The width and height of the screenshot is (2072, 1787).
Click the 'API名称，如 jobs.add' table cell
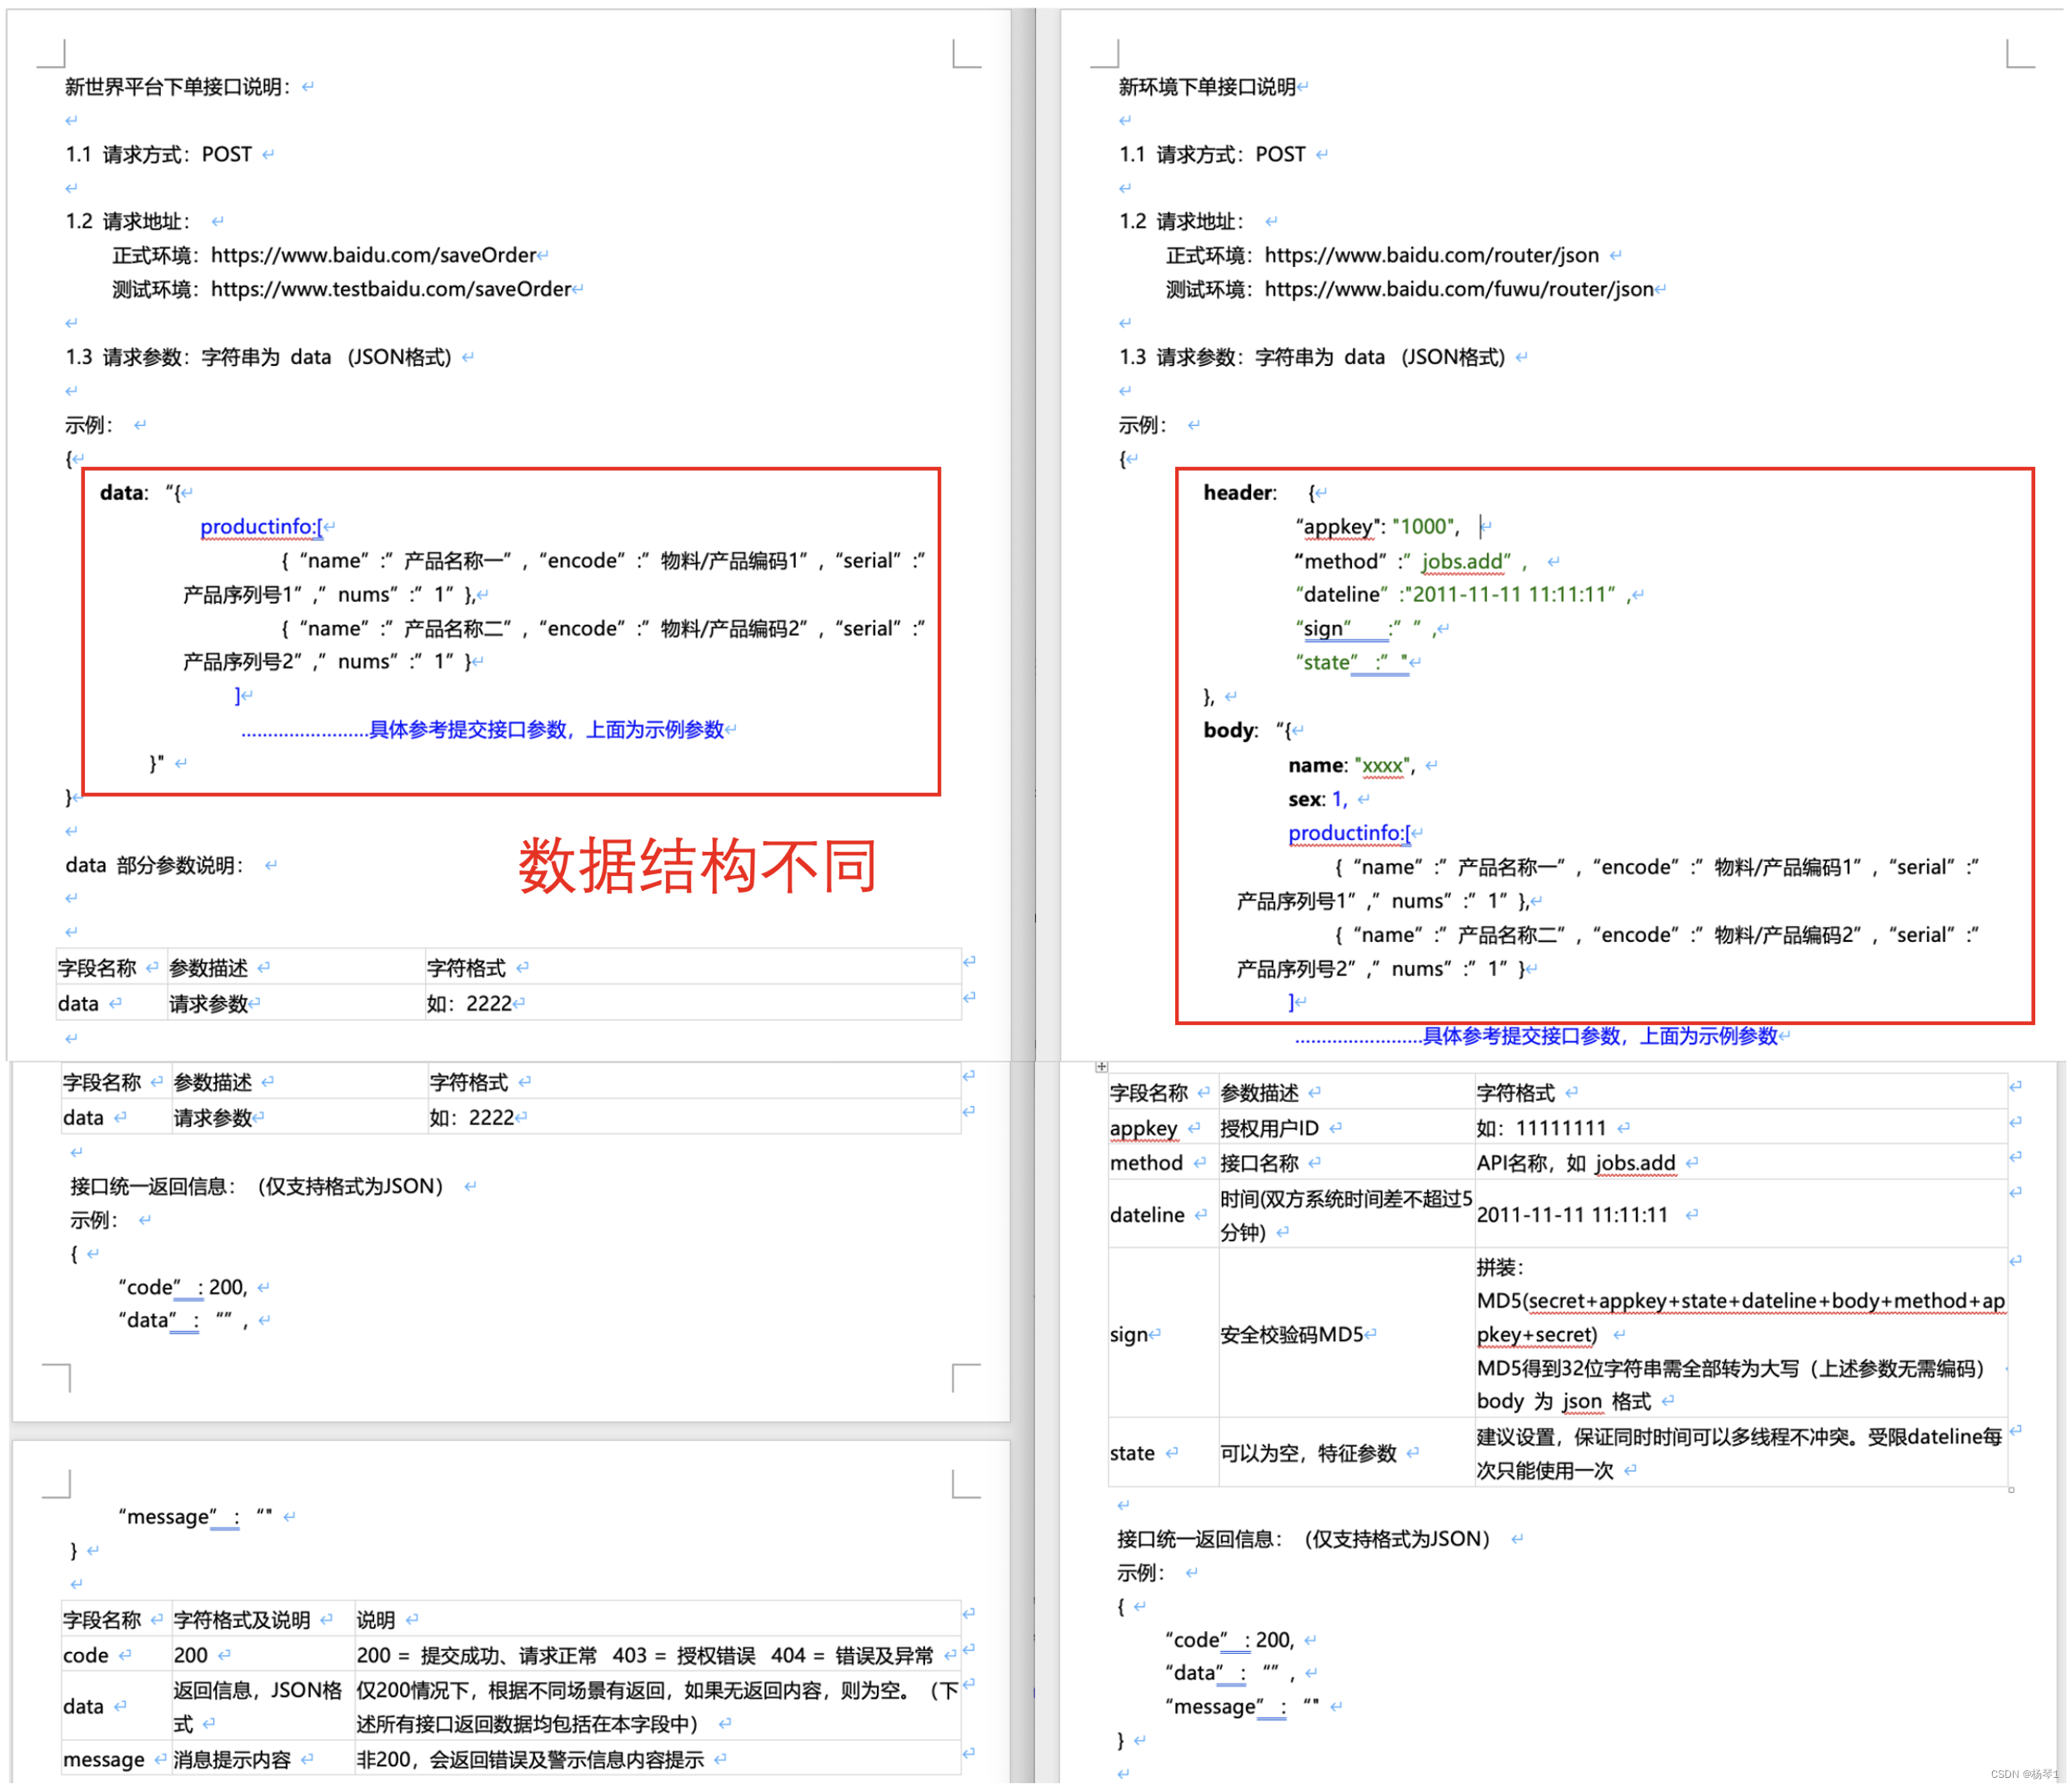1740,1163
